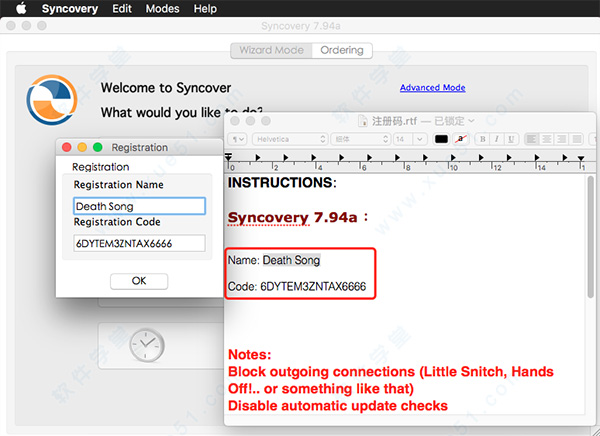Open the Modes menu

(x=162, y=9)
